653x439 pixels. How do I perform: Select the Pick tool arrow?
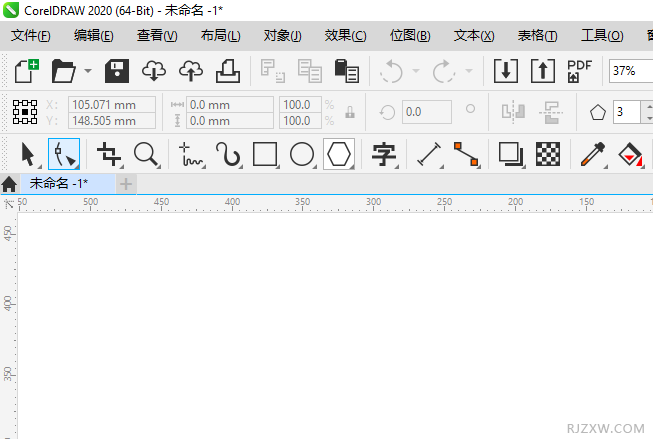tap(28, 155)
